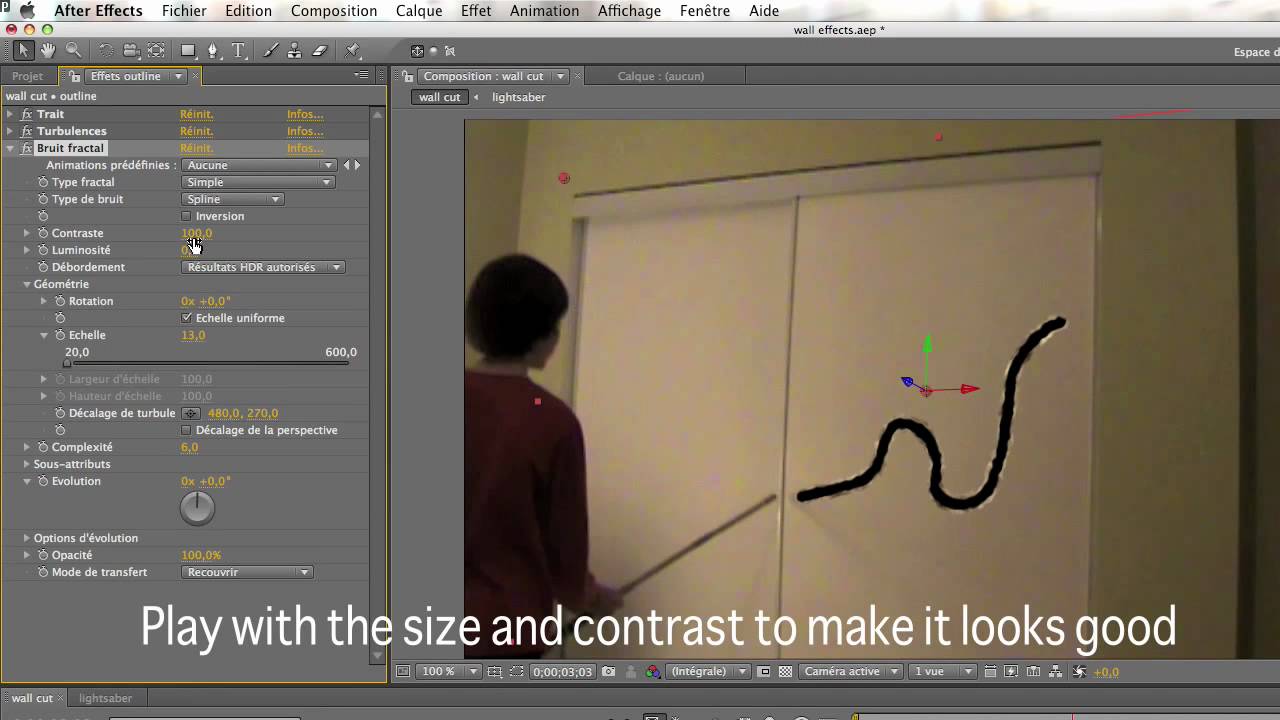Click the Contraste value 100,0
The image size is (1280, 720).
[196, 233]
